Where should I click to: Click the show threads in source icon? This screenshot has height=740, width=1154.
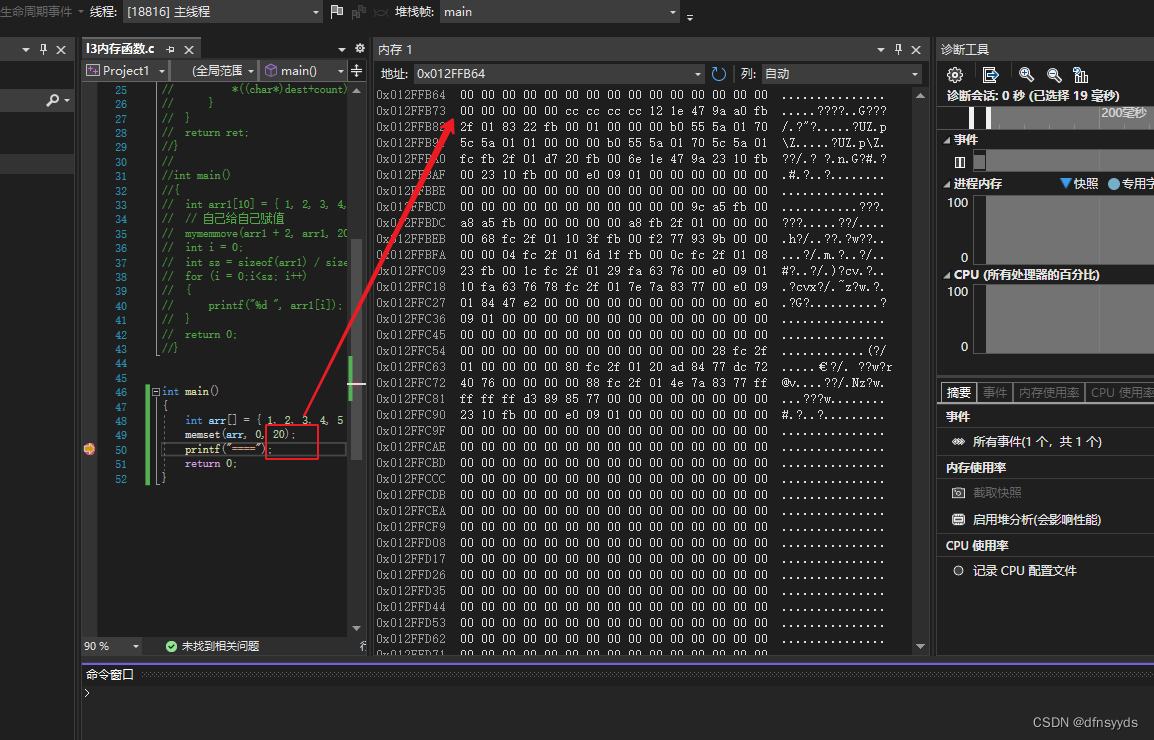[x=359, y=12]
